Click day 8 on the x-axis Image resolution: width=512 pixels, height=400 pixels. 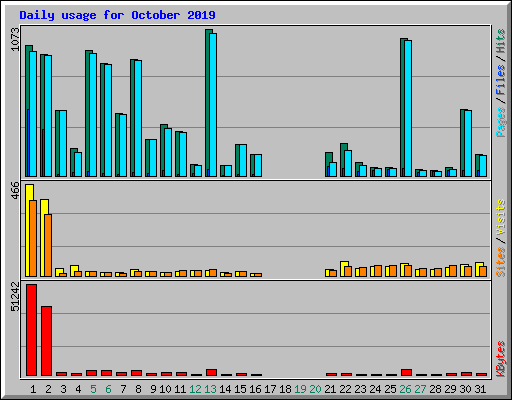tap(138, 389)
